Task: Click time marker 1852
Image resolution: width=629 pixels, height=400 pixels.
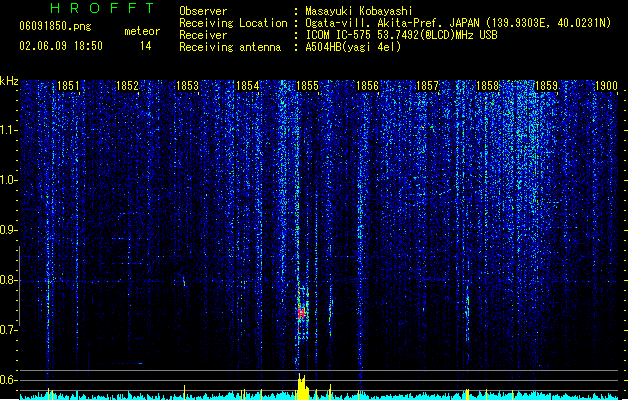Action: [x=127, y=86]
